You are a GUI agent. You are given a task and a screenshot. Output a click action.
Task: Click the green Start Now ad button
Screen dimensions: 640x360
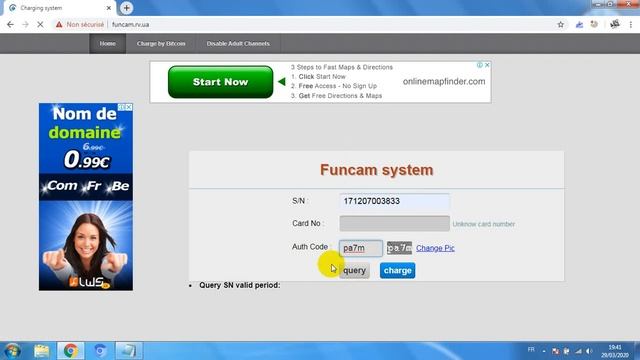pos(220,82)
